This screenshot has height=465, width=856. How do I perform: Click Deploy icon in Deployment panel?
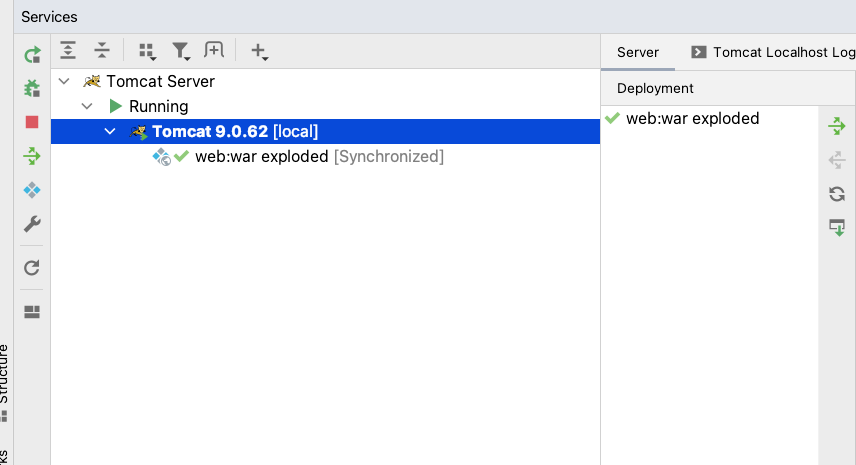coord(836,126)
